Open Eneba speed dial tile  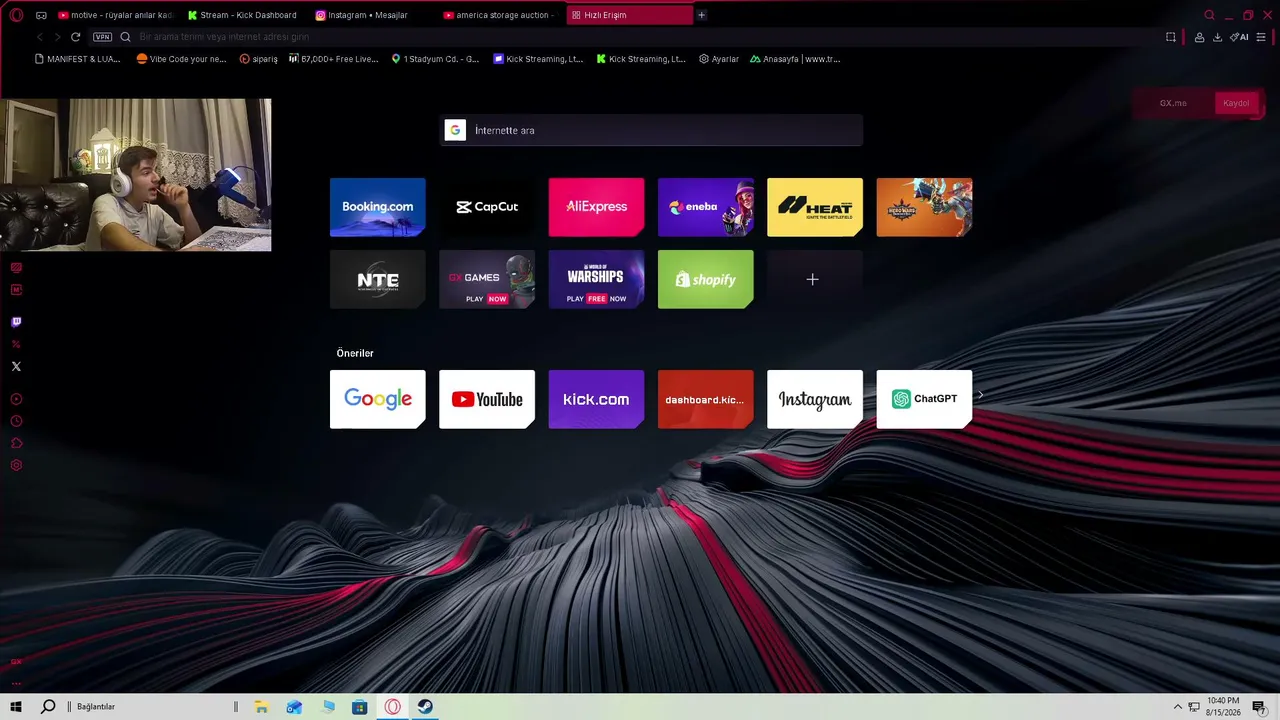[x=706, y=207]
